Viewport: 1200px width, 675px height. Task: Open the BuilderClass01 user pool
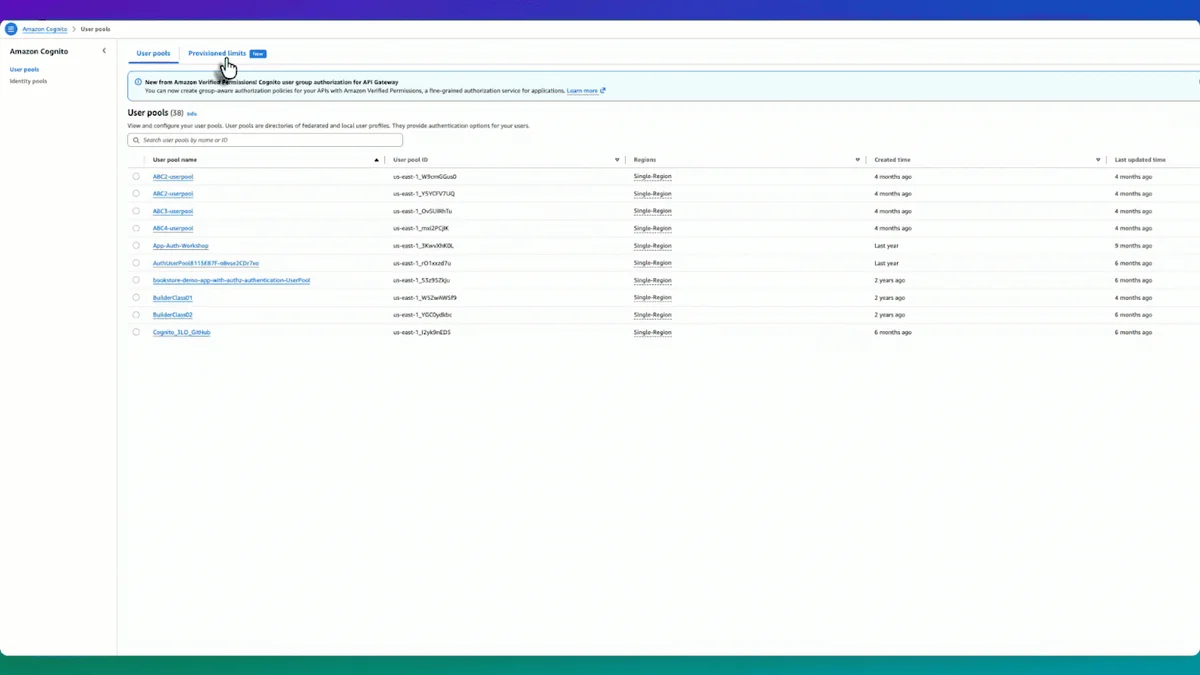pos(173,297)
